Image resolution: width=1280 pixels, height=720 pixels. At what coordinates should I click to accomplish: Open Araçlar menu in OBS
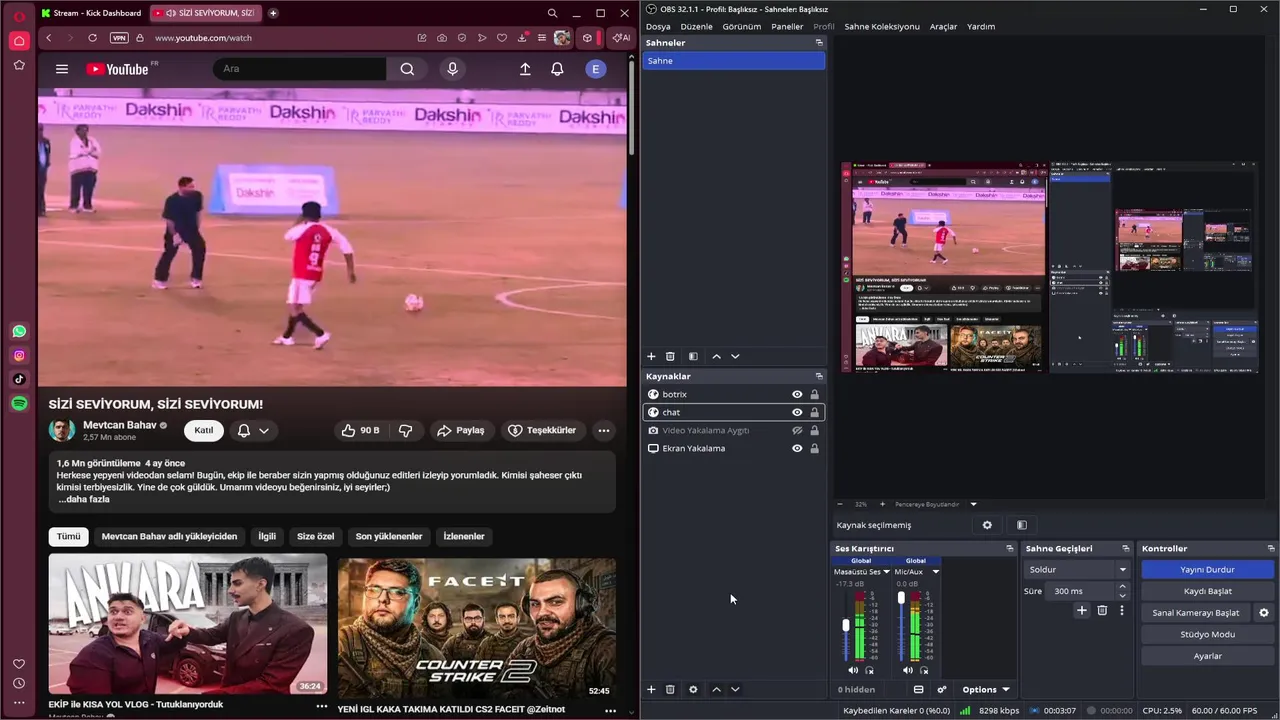click(943, 26)
